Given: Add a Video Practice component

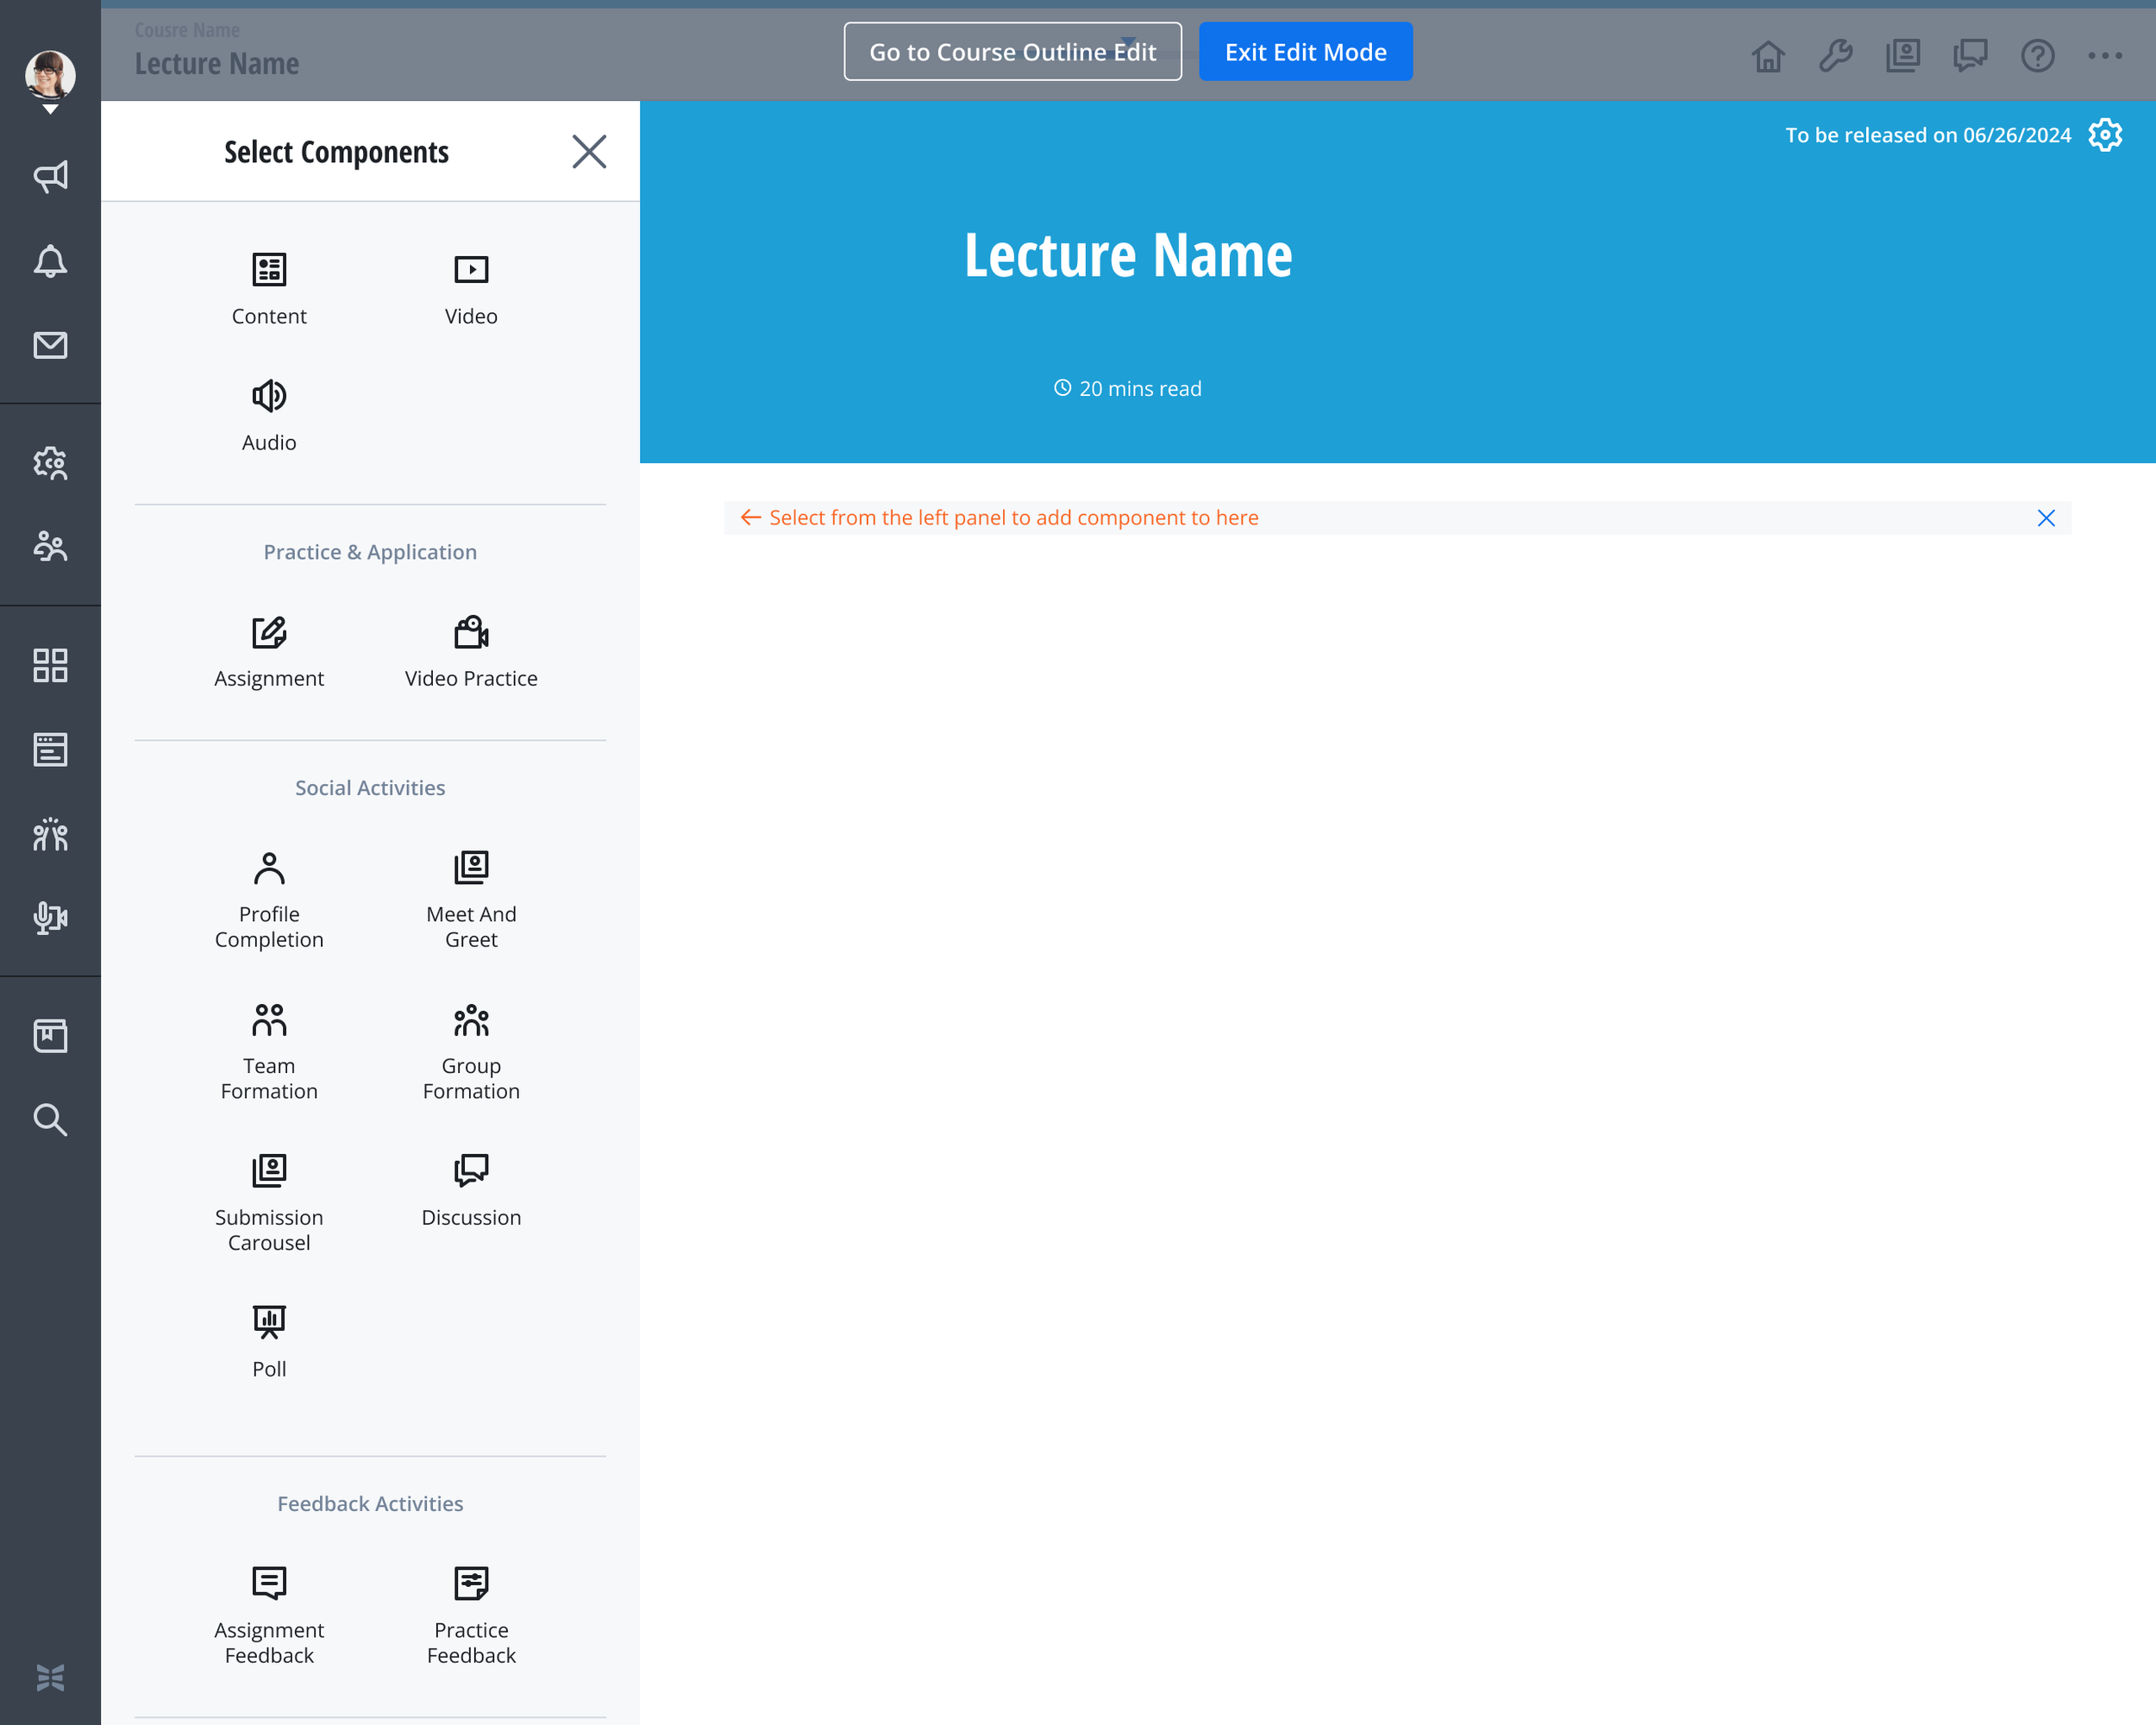Looking at the screenshot, I should pos(471,651).
